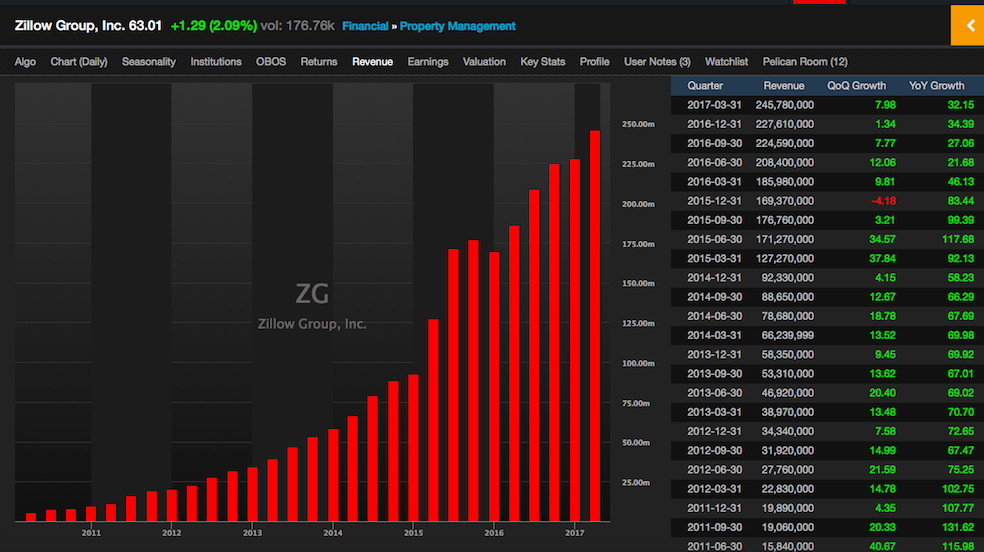Click the 75.25 YoY growth value
Image resolution: width=984 pixels, height=552 pixels.
point(961,470)
